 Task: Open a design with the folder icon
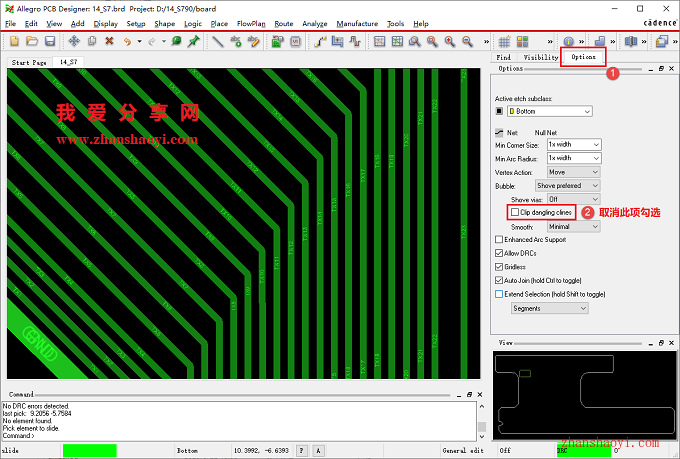click(x=32, y=41)
